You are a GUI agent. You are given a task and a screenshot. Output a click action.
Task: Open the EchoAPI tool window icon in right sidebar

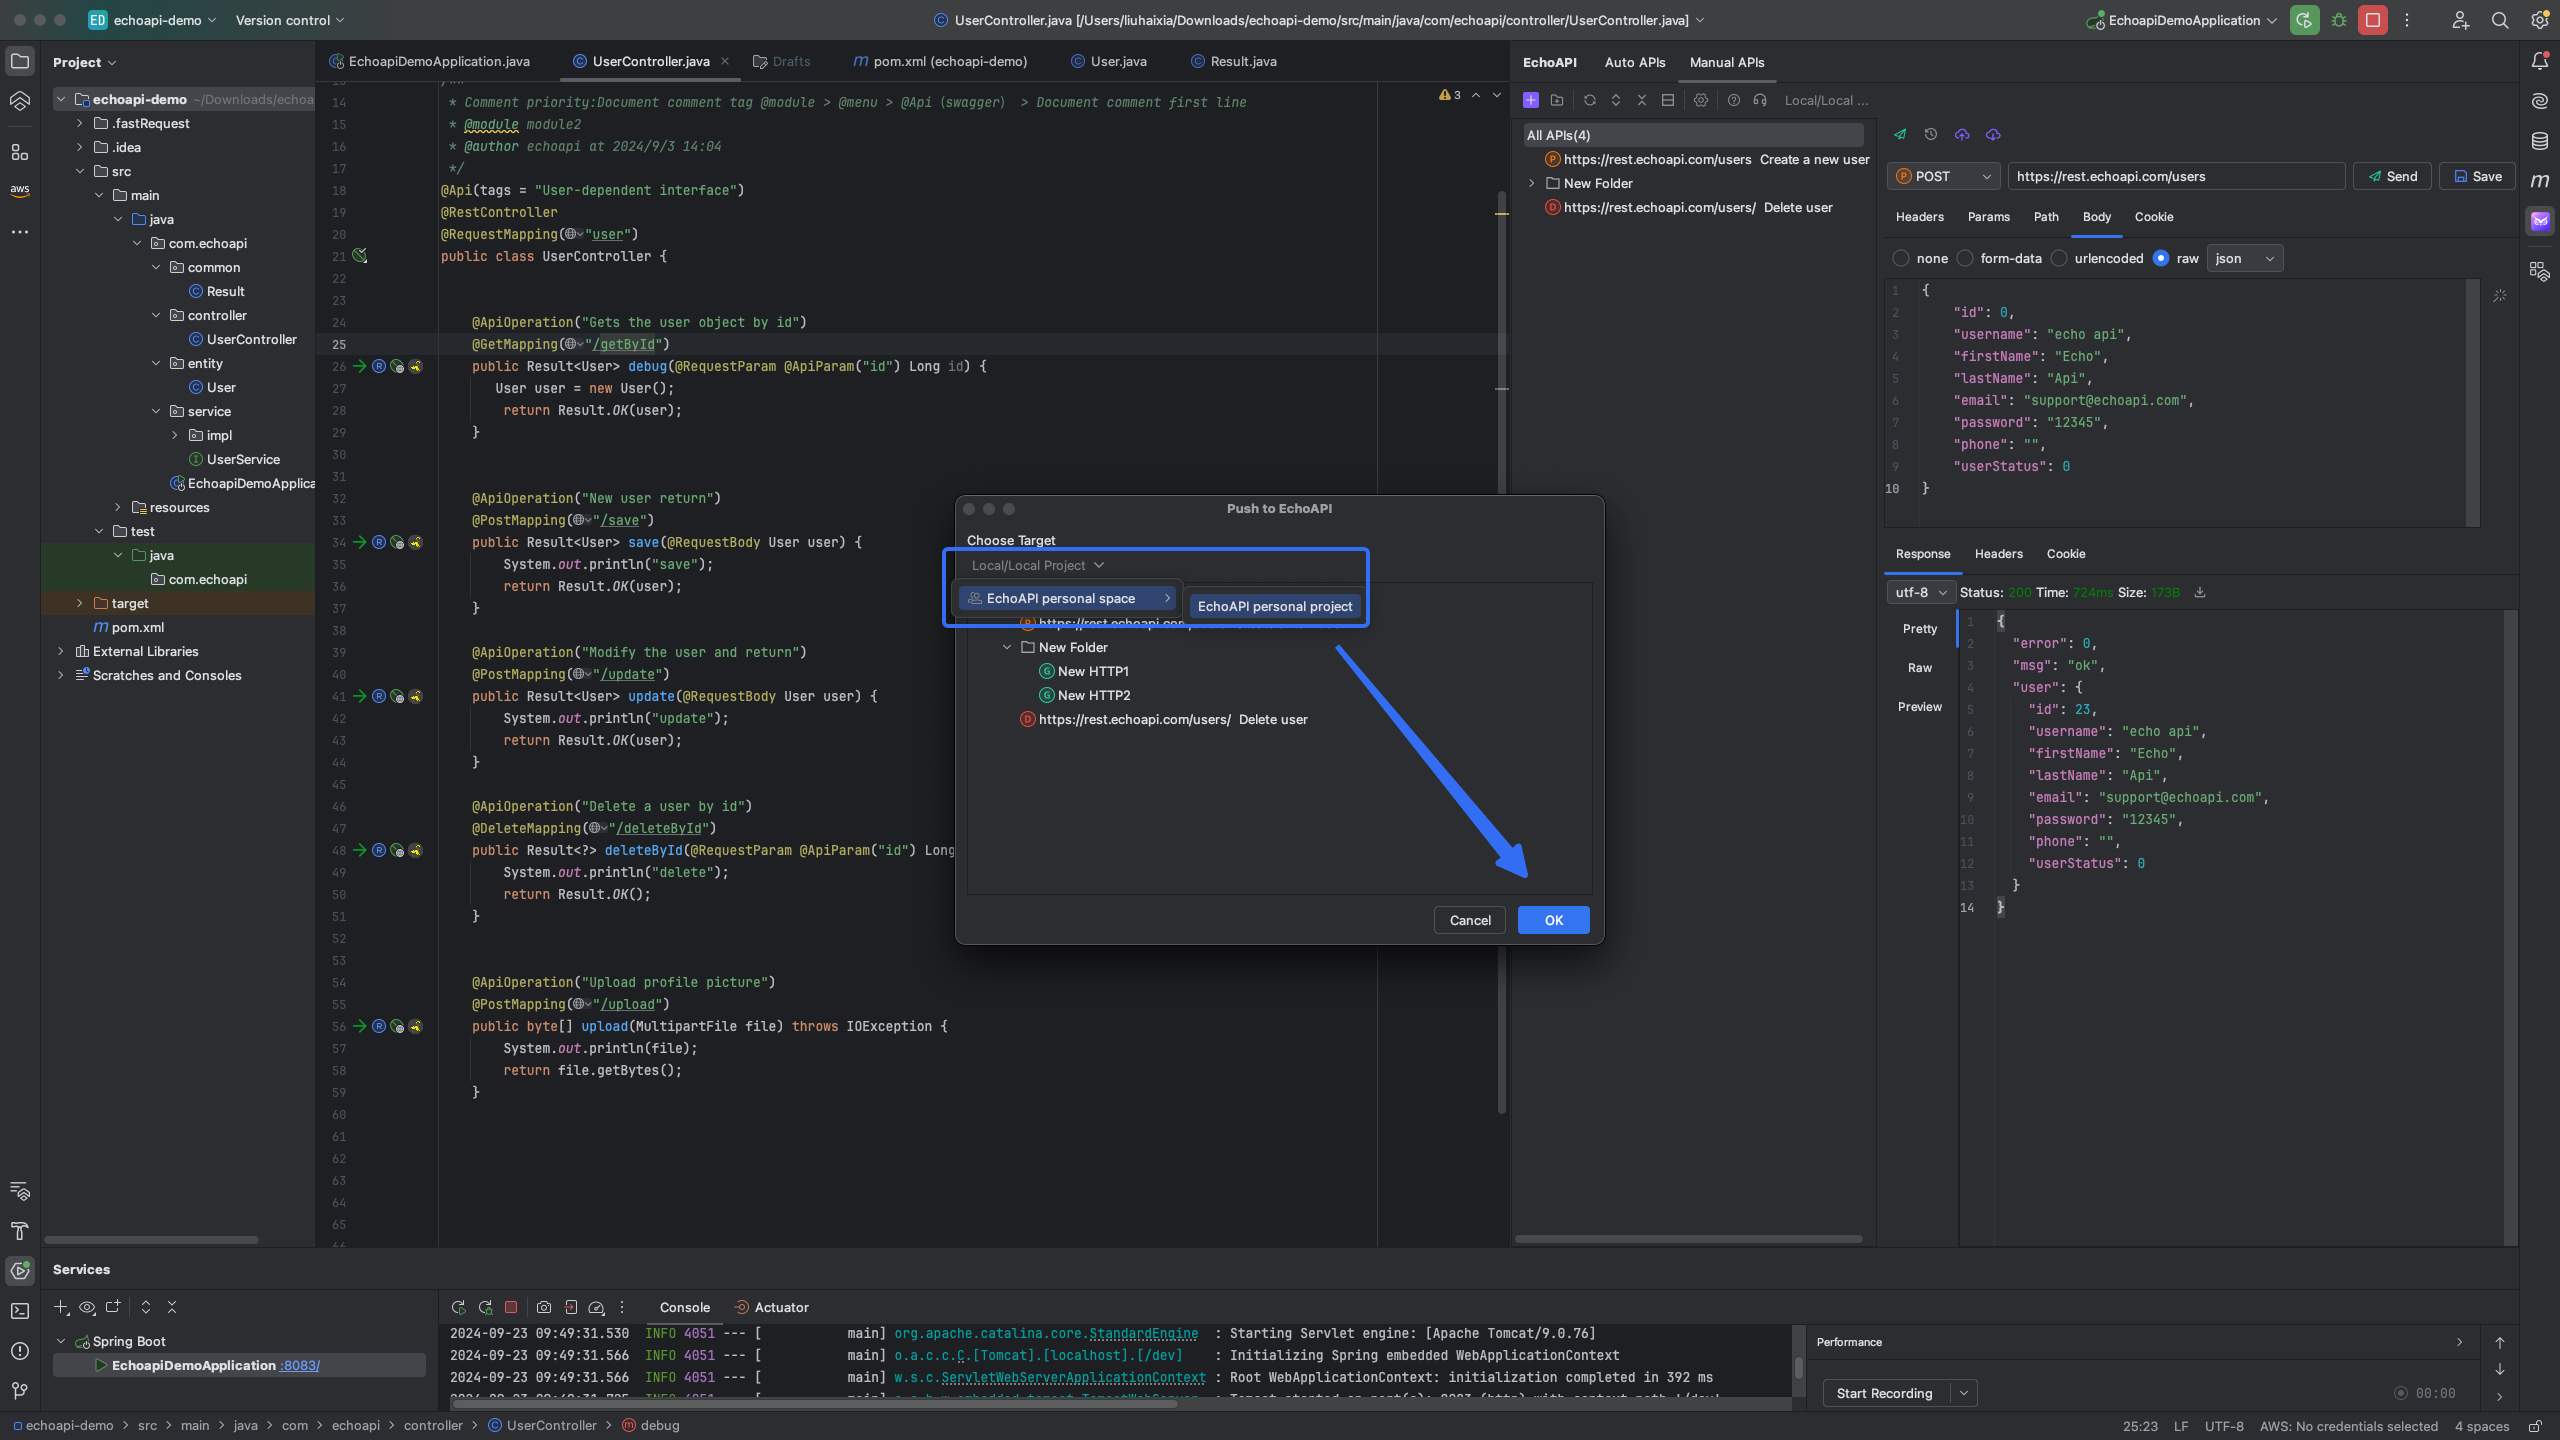(x=2540, y=221)
